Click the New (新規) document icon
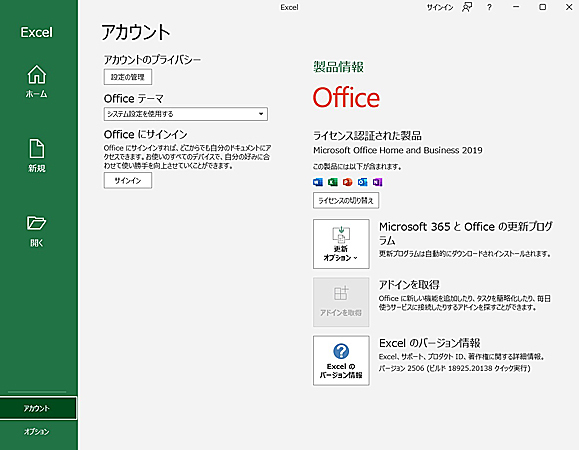 click(37, 148)
